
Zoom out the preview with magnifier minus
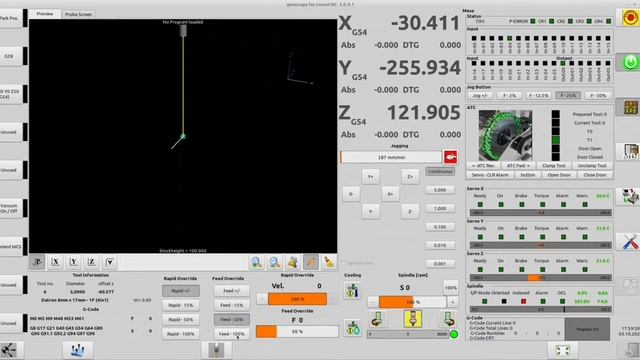(x=275, y=262)
